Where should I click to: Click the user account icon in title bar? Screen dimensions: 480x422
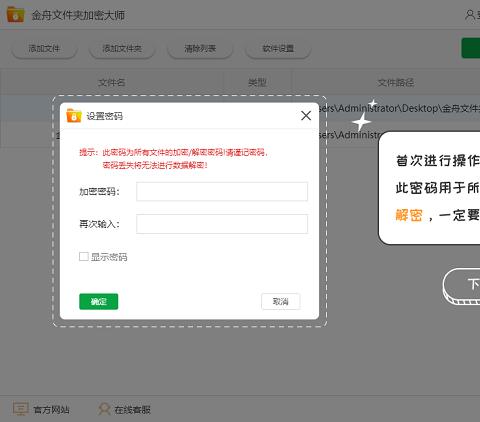coord(470,15)
